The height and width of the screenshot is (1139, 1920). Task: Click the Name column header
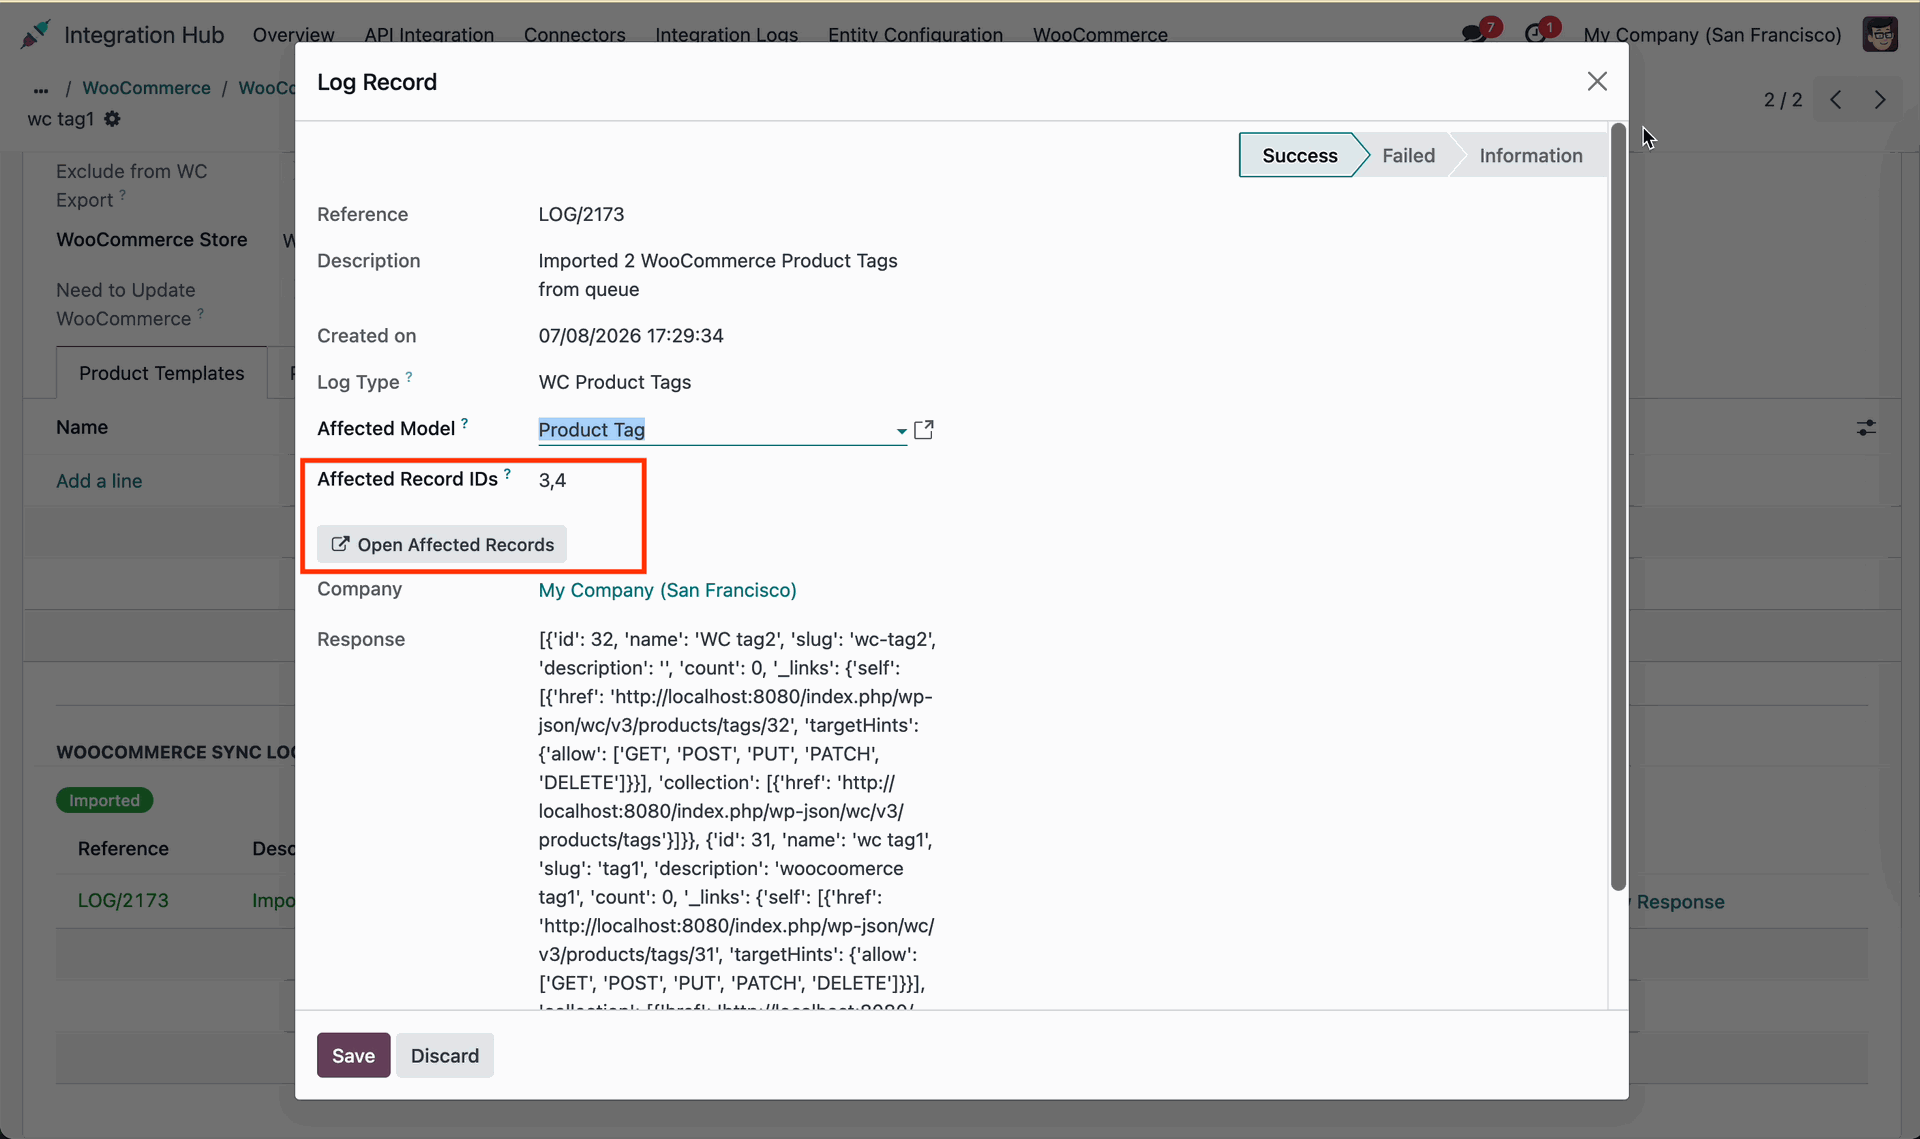tap(82, 427)
